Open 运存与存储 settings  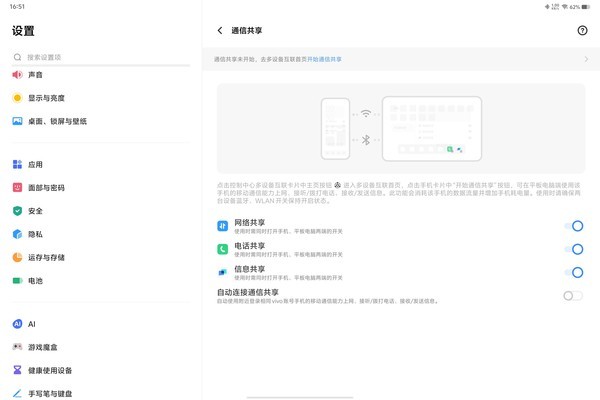click(101, 257)
